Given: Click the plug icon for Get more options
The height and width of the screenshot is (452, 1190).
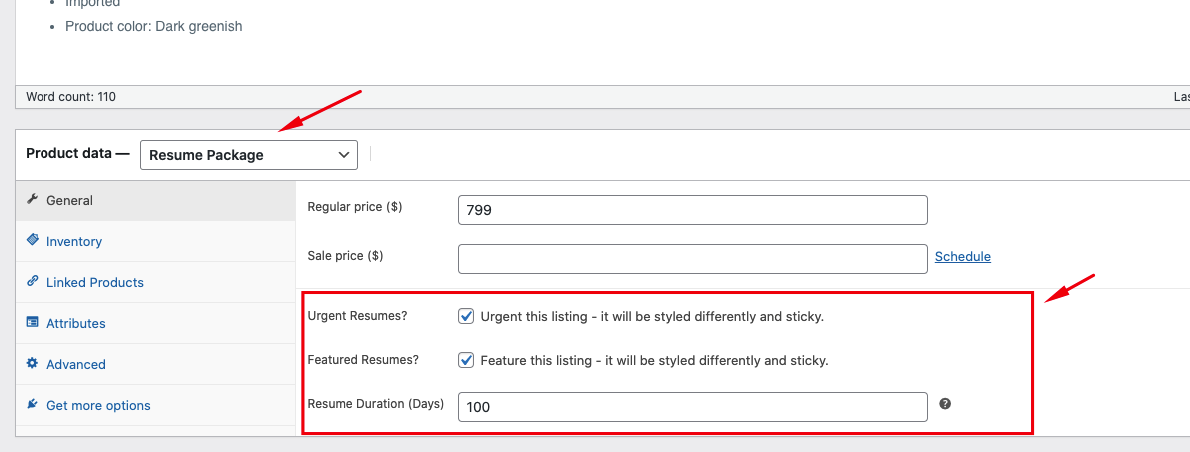Looking at the screenshot, I should point(32,405).
